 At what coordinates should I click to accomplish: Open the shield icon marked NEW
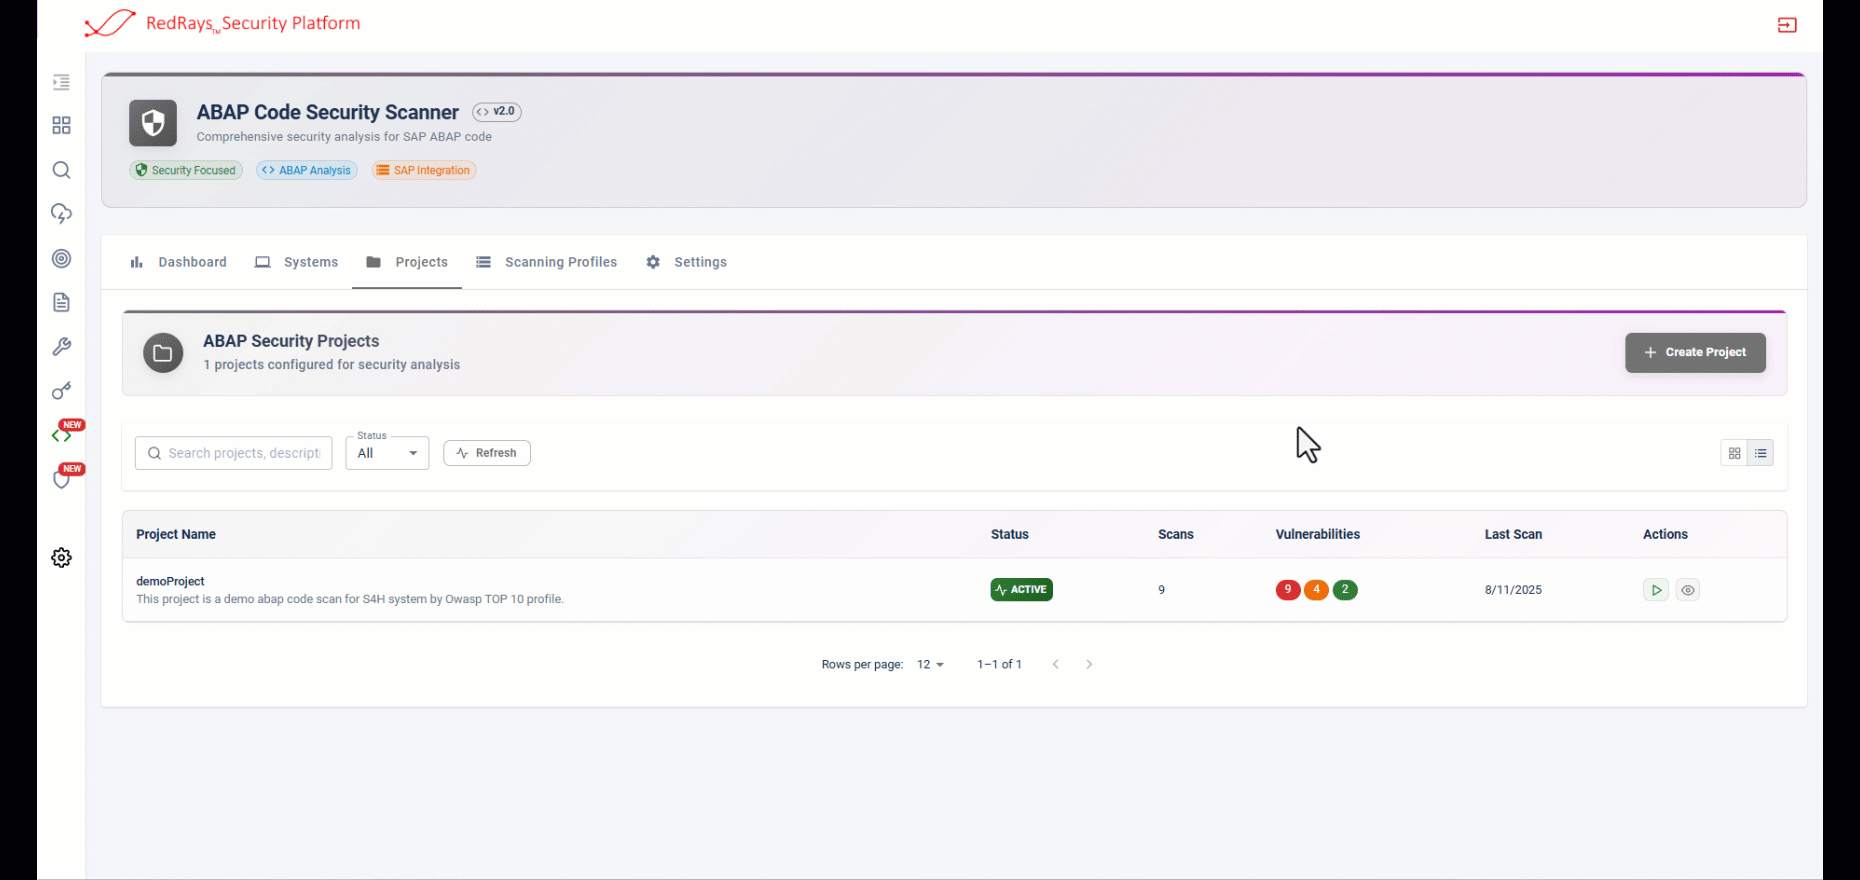click(61, 480)
